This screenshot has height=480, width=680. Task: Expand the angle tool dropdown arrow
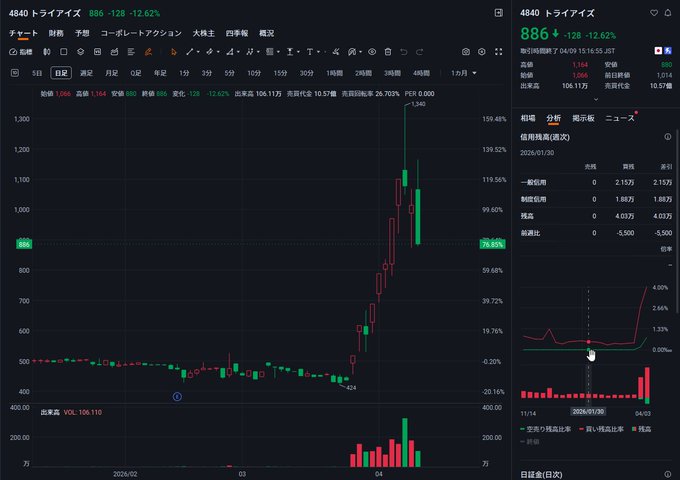[238, 52]
